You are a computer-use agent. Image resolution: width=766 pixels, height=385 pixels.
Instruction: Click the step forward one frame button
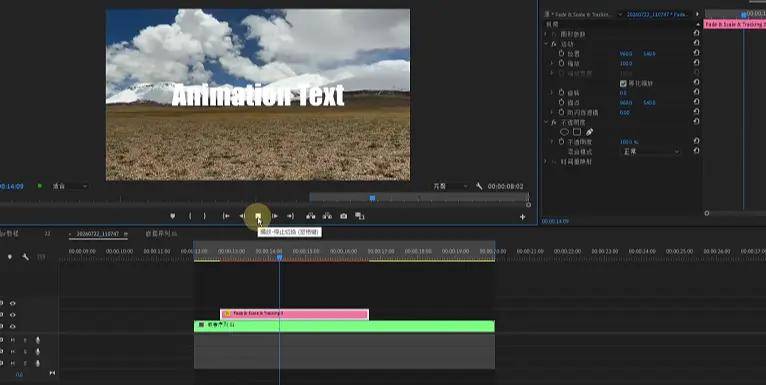point(275,216)
